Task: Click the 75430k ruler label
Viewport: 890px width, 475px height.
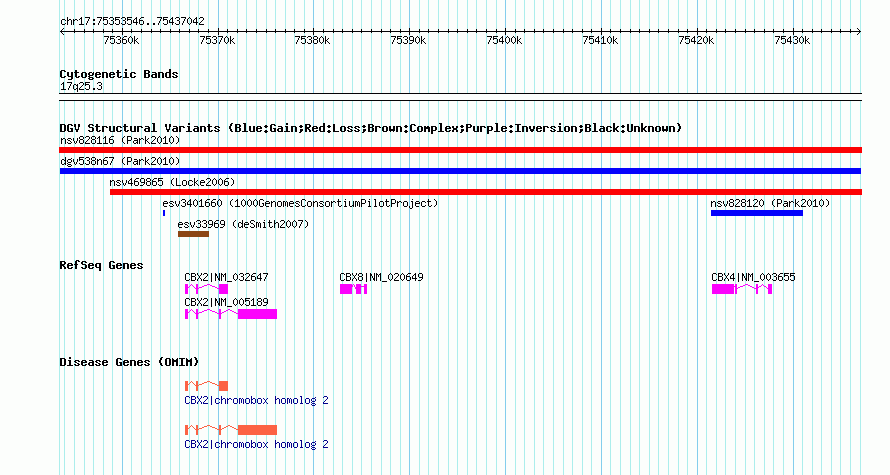Action: click(x=792, y=41)
